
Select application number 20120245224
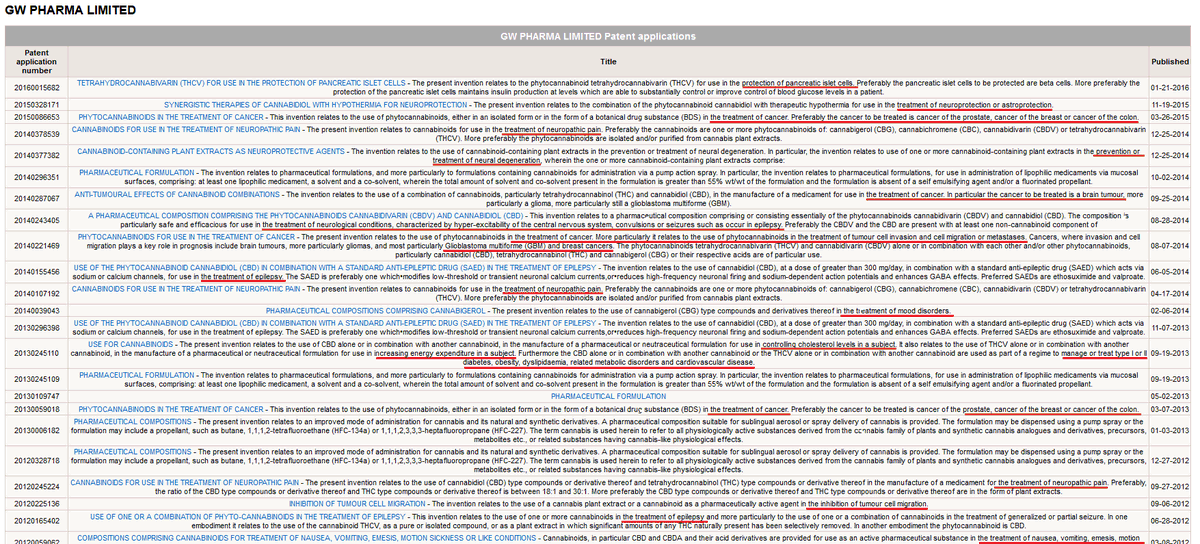click(x=37, y=487)
